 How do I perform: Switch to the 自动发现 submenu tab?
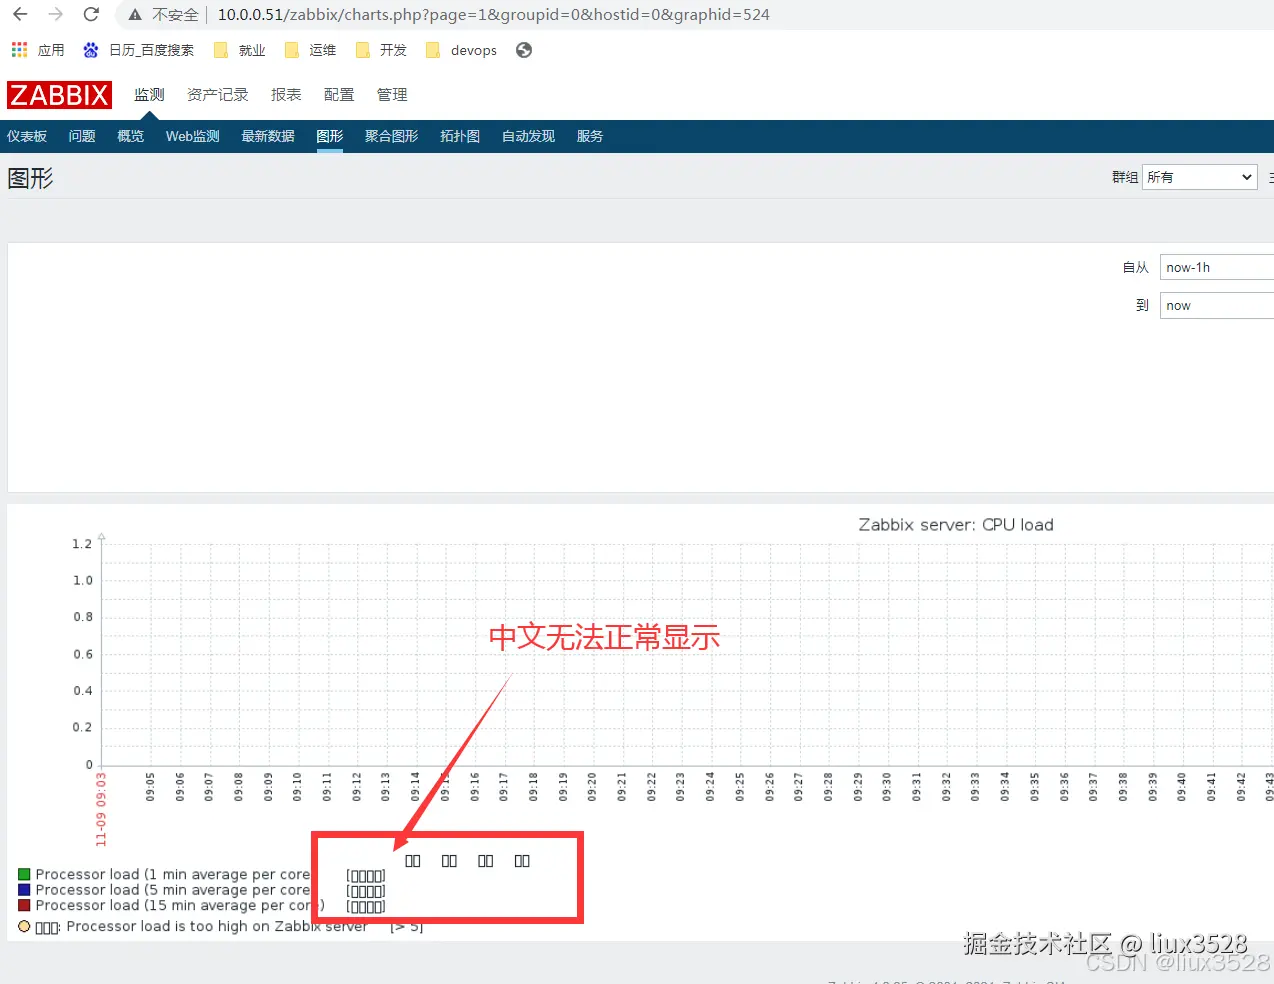coord(528,137)
